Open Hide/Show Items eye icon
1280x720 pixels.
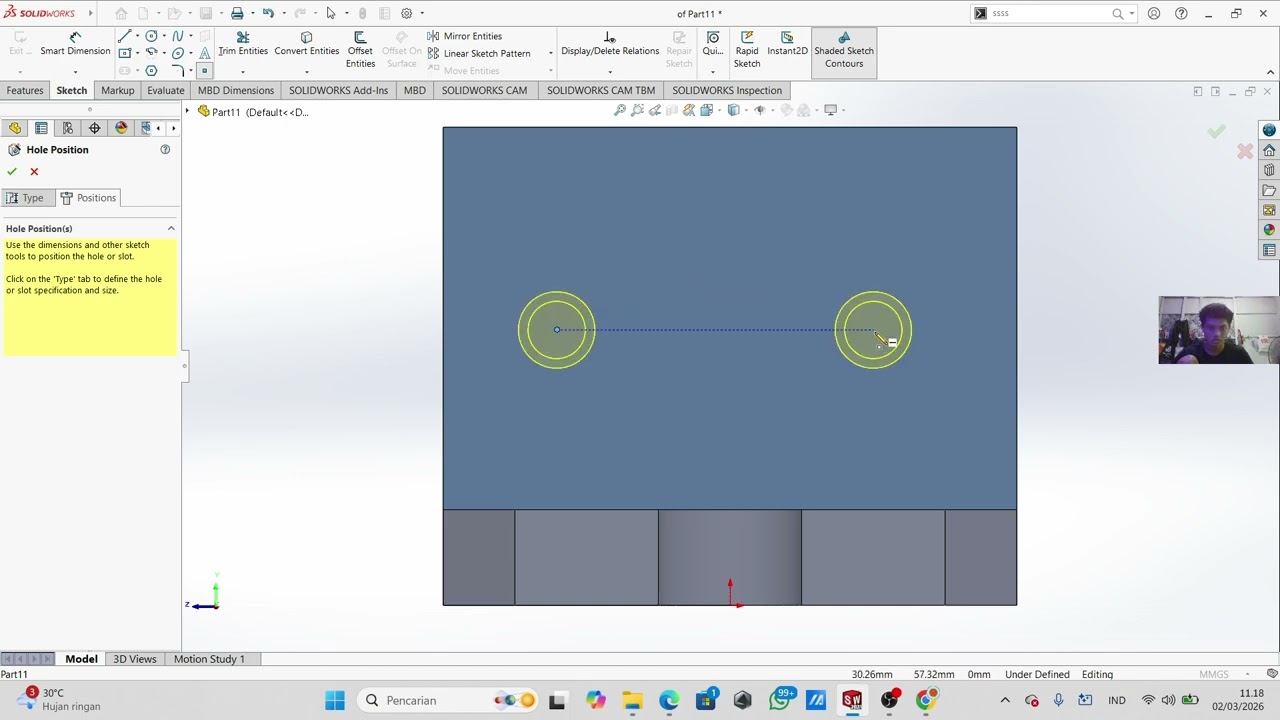pos(760,110)
